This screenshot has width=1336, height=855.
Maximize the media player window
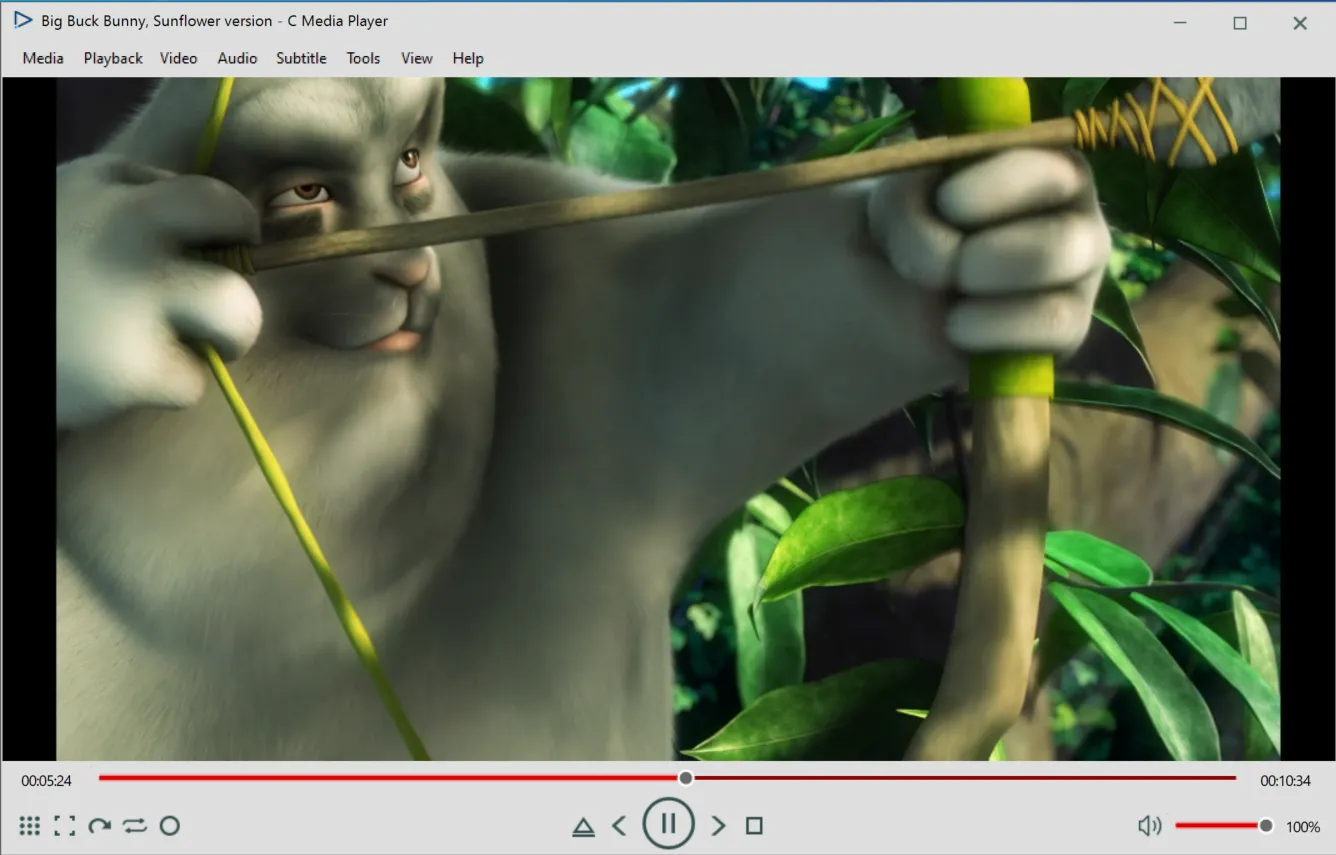coord(1240,23)
